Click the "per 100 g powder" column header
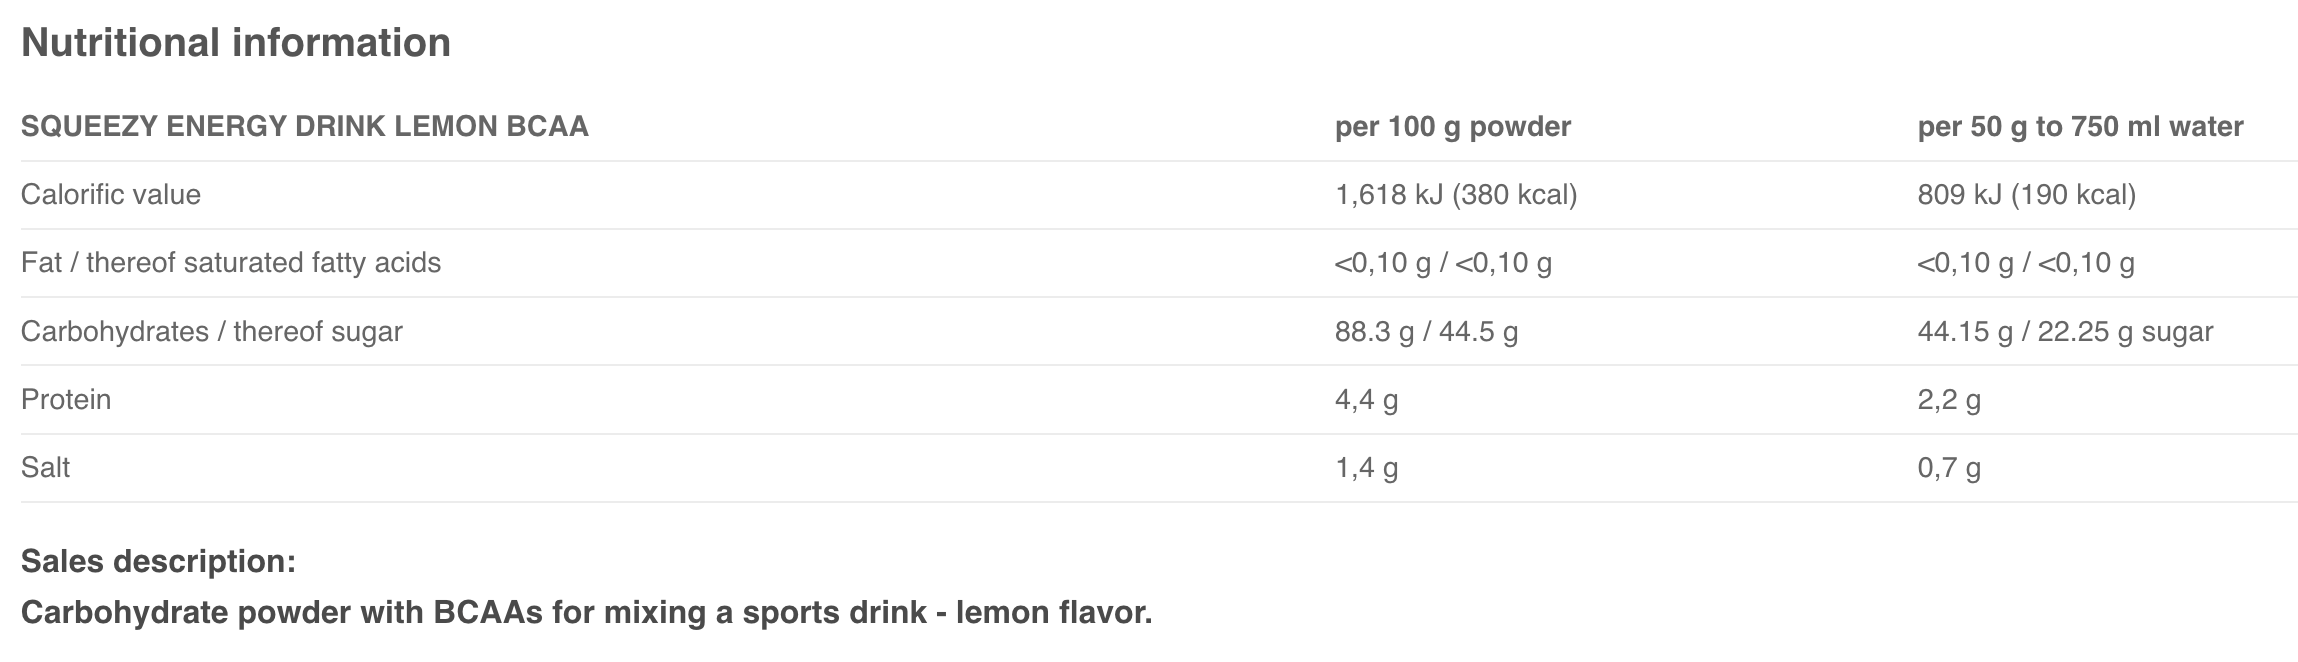Screen dimensions: 2298x662 point(1453,127)
